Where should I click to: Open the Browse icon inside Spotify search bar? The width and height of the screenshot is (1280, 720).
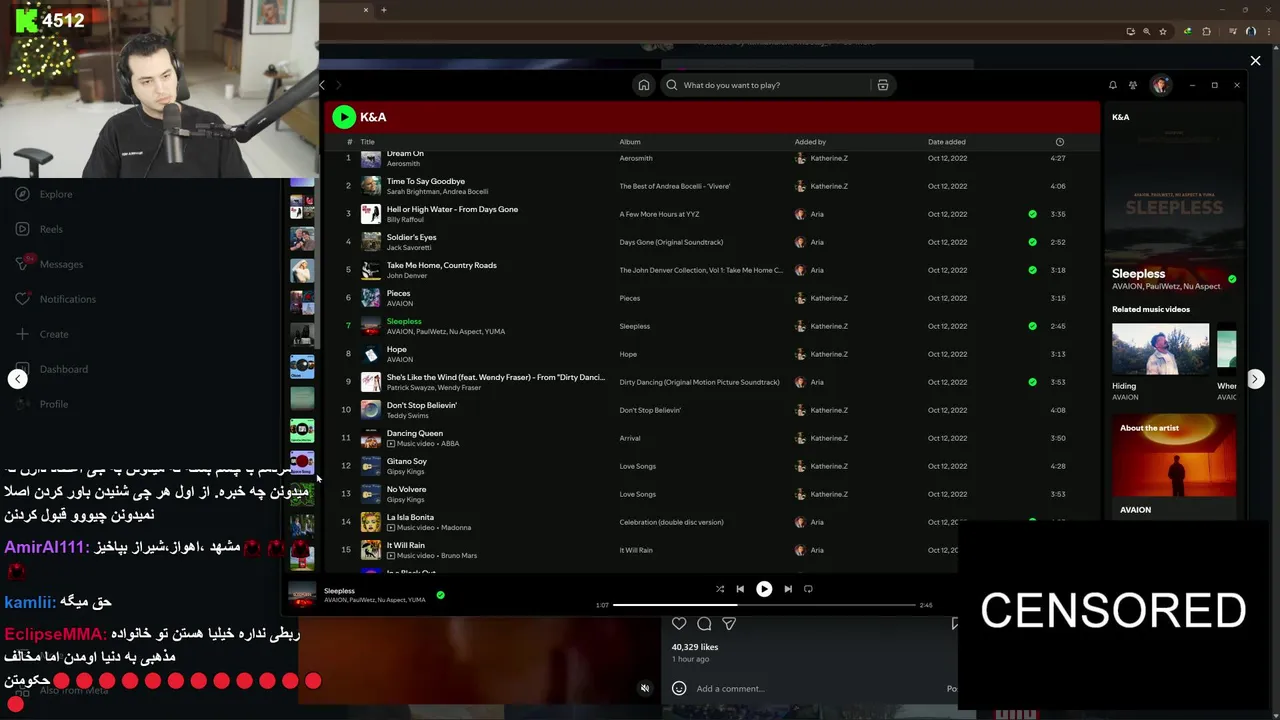coord(883,85)
